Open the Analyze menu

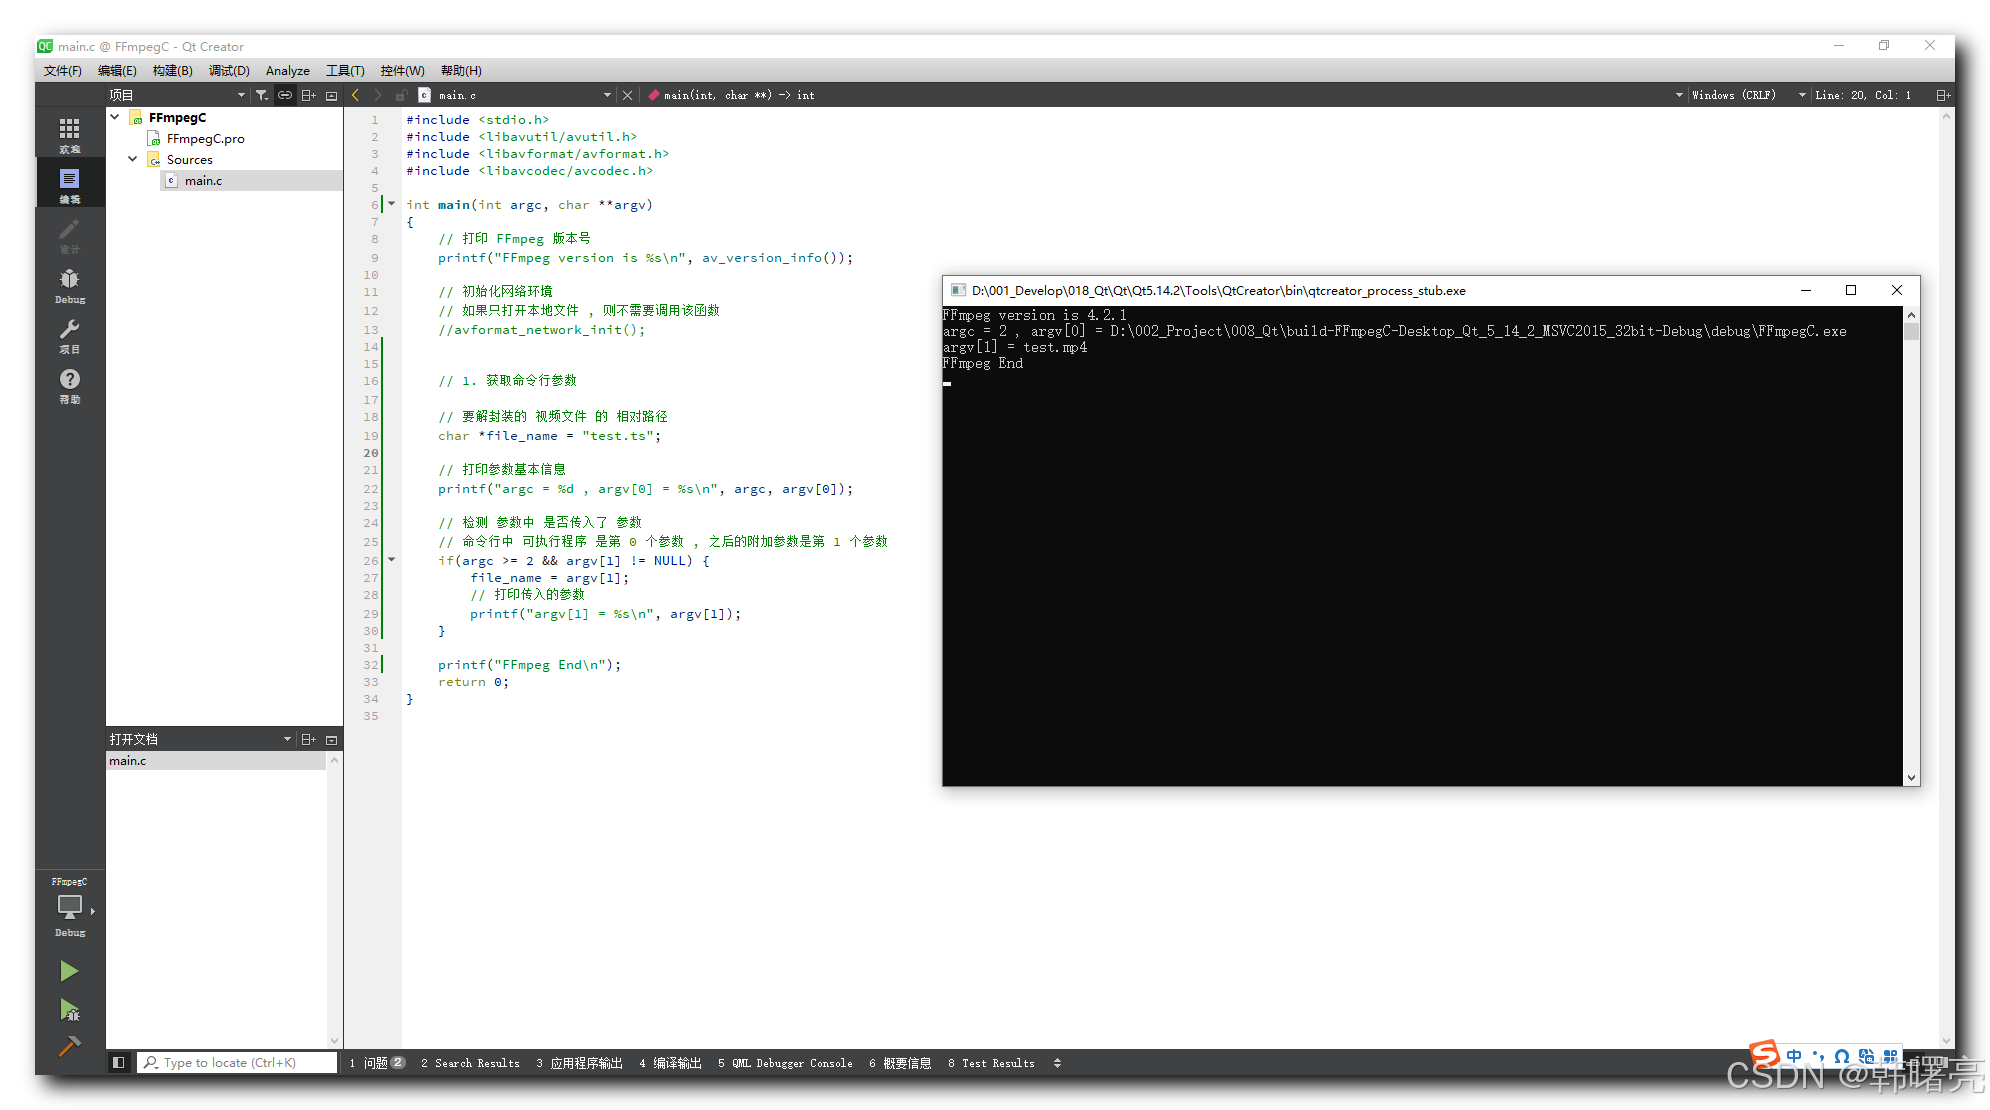click(287, 71)
